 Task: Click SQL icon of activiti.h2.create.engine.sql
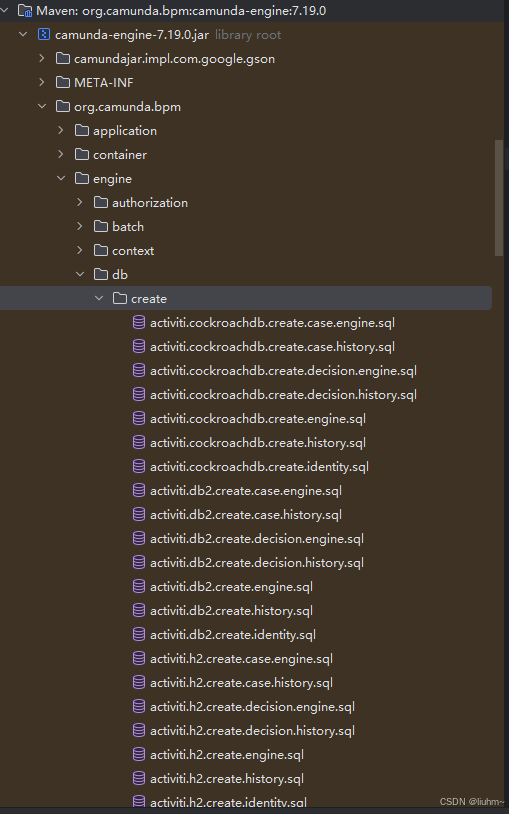(x=139, y=754)
